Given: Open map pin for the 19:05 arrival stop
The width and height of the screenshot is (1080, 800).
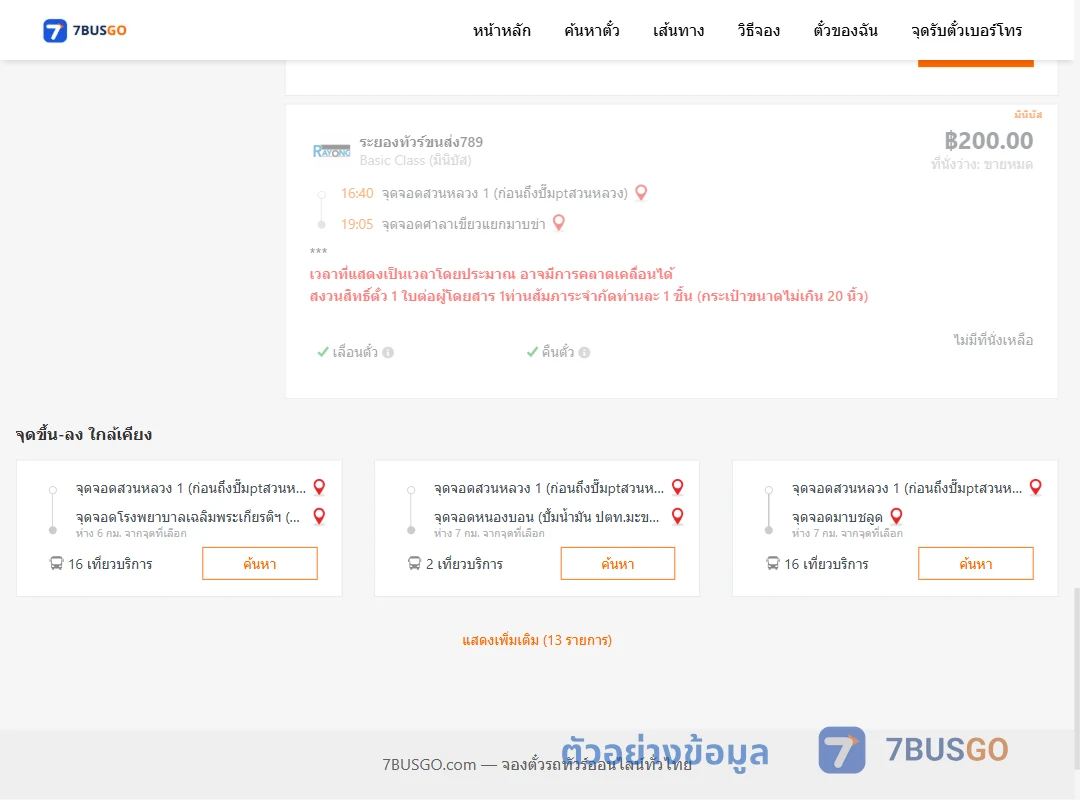Looking at the screenshot, I should pyautogui.click(x=559, y=223).
